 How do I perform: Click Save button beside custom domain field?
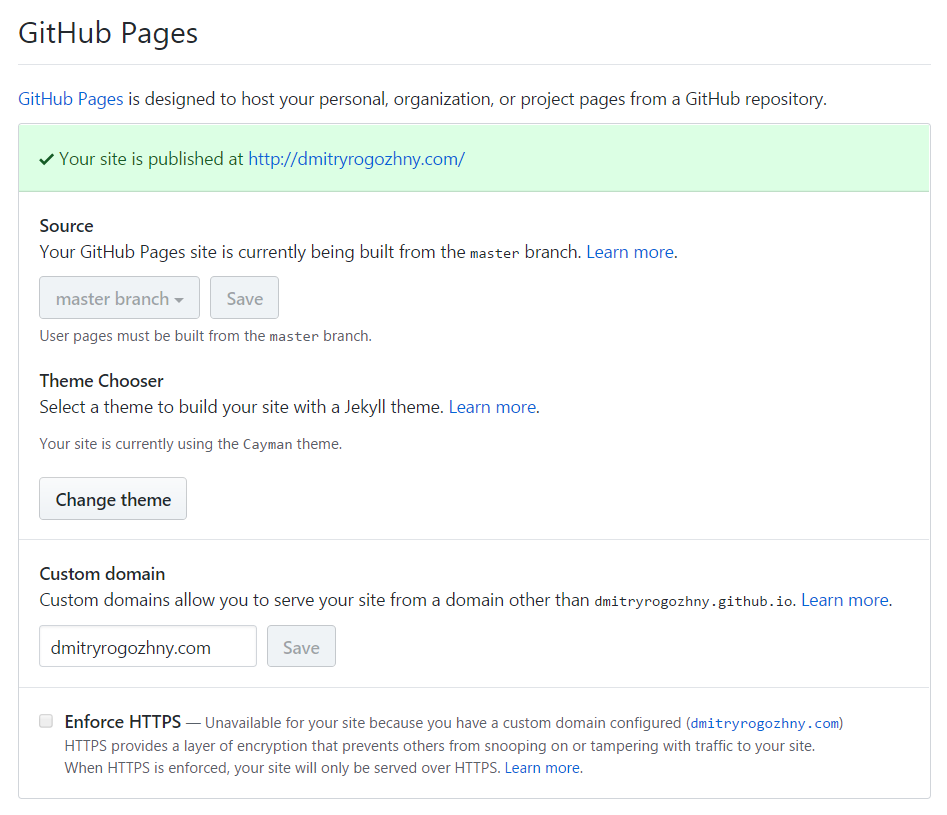(301, 646)
